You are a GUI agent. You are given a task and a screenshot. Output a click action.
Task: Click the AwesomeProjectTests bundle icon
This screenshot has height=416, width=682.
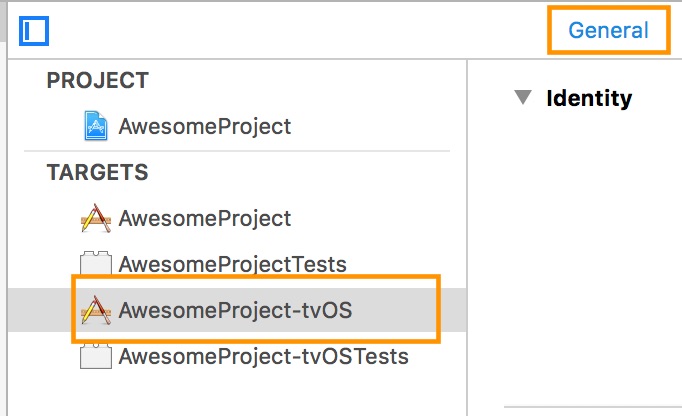tap(95, 265)
